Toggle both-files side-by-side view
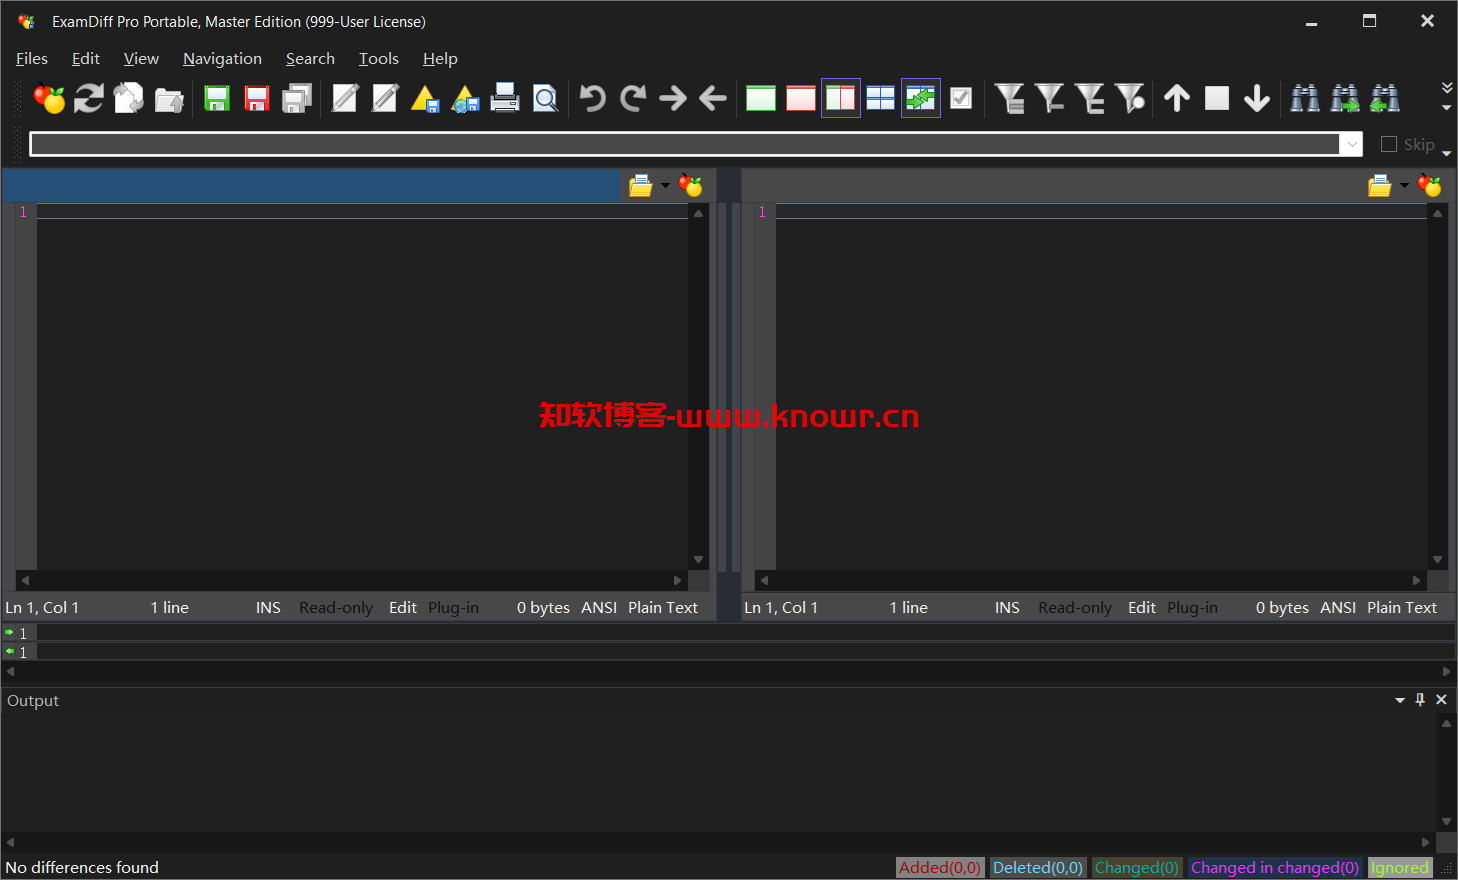 841,98
